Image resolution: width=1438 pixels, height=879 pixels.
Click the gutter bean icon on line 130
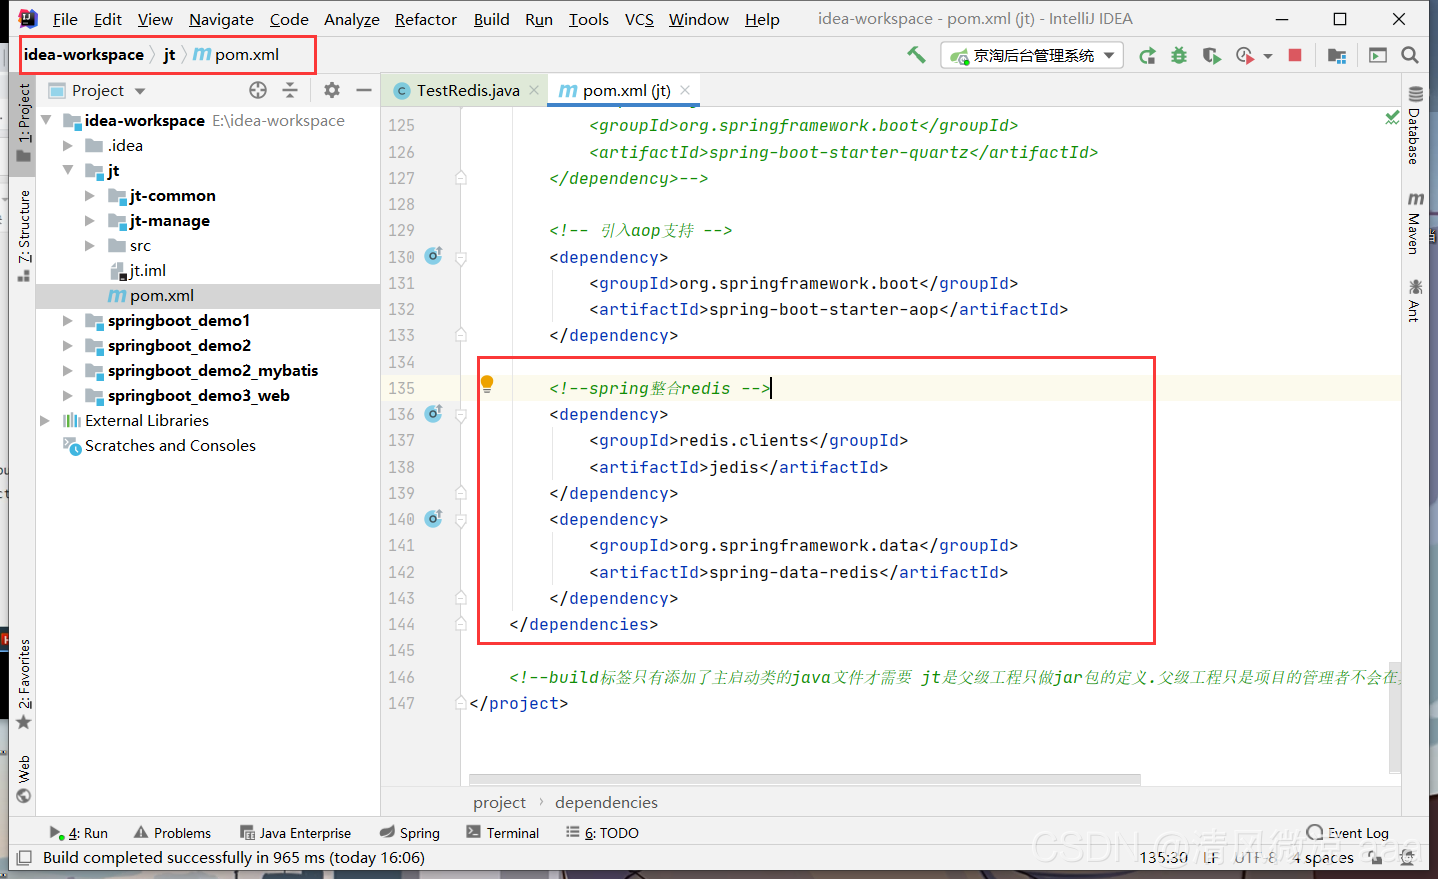[x=433, y=256]
